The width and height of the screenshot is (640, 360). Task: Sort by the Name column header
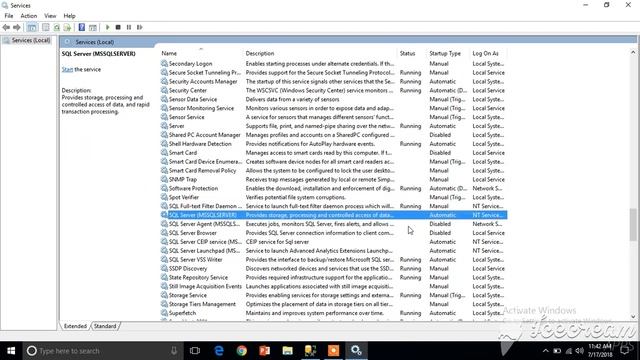point(169,53)
